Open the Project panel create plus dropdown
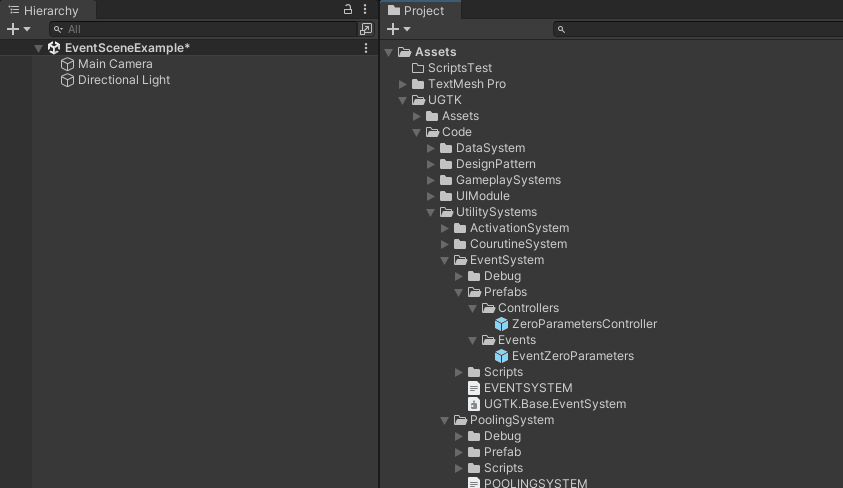This screenshot has height=488, width=843. 398,29
